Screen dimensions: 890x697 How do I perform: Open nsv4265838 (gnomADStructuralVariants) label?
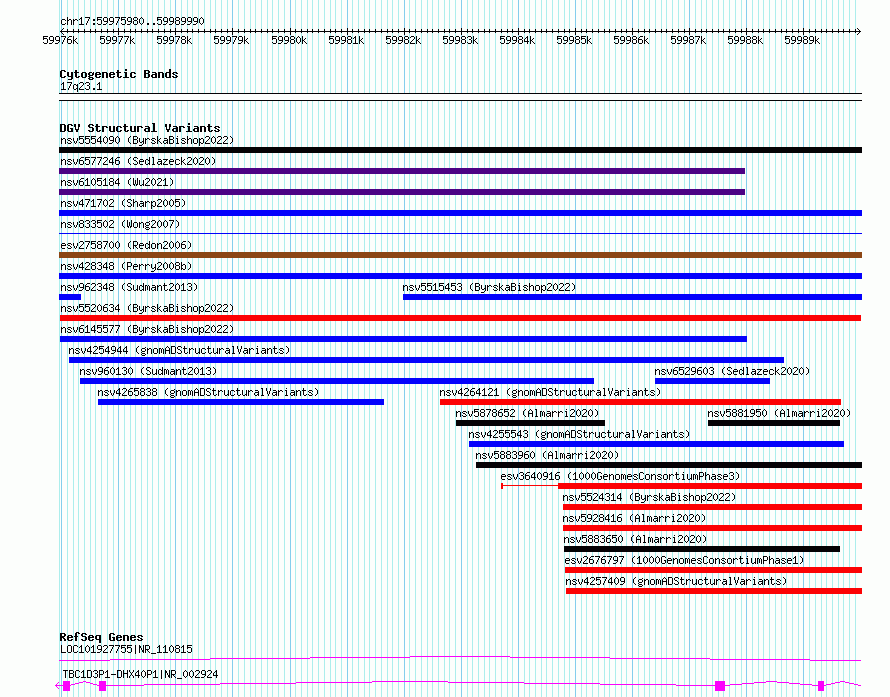[x=208, y=392]
